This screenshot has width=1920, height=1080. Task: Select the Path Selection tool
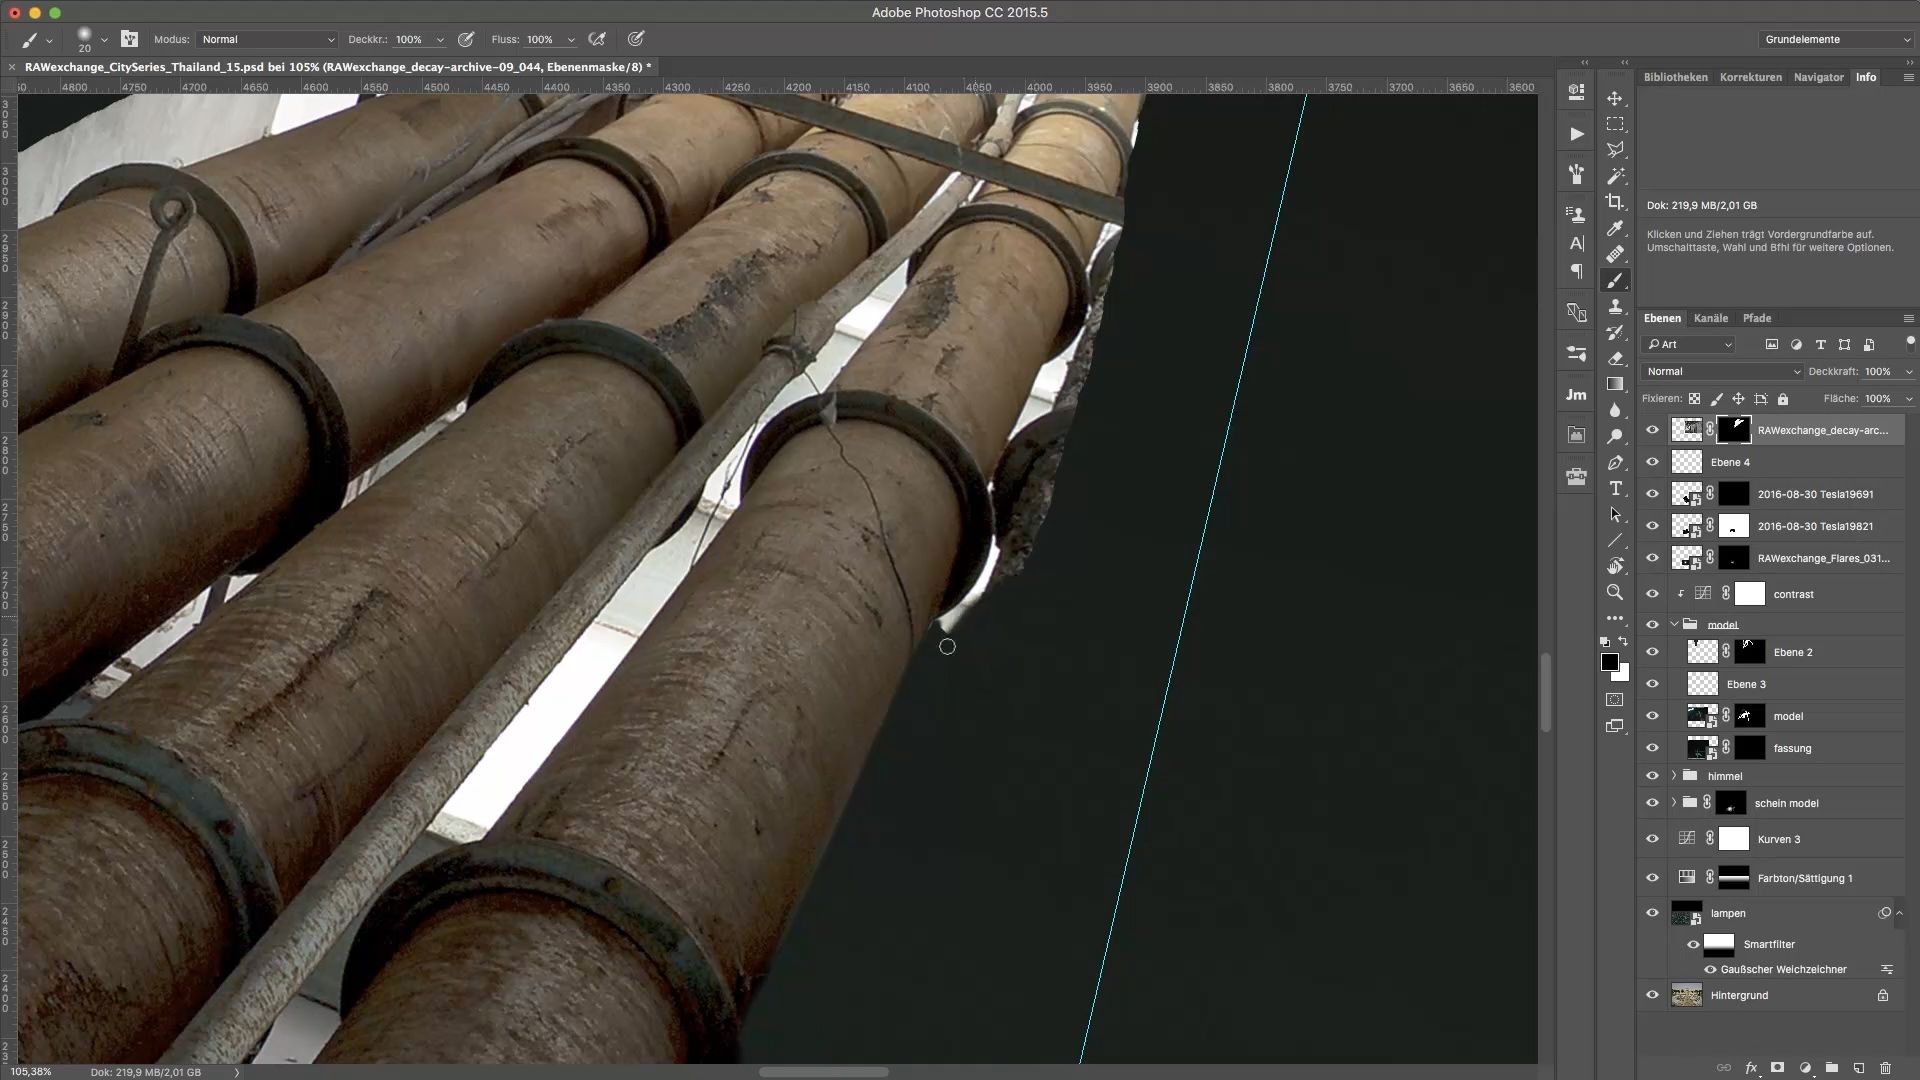(x=1615, y=514)
